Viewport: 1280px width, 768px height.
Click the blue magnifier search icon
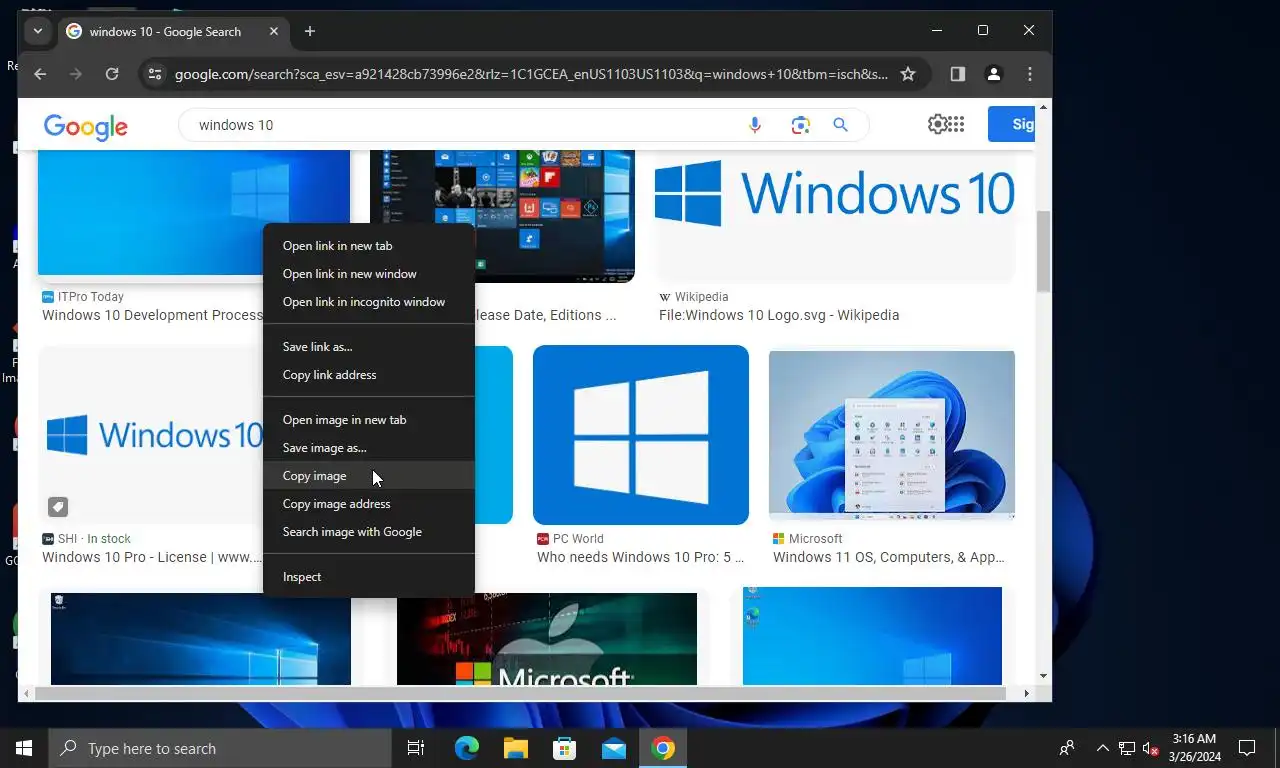(x=840, y=125)
